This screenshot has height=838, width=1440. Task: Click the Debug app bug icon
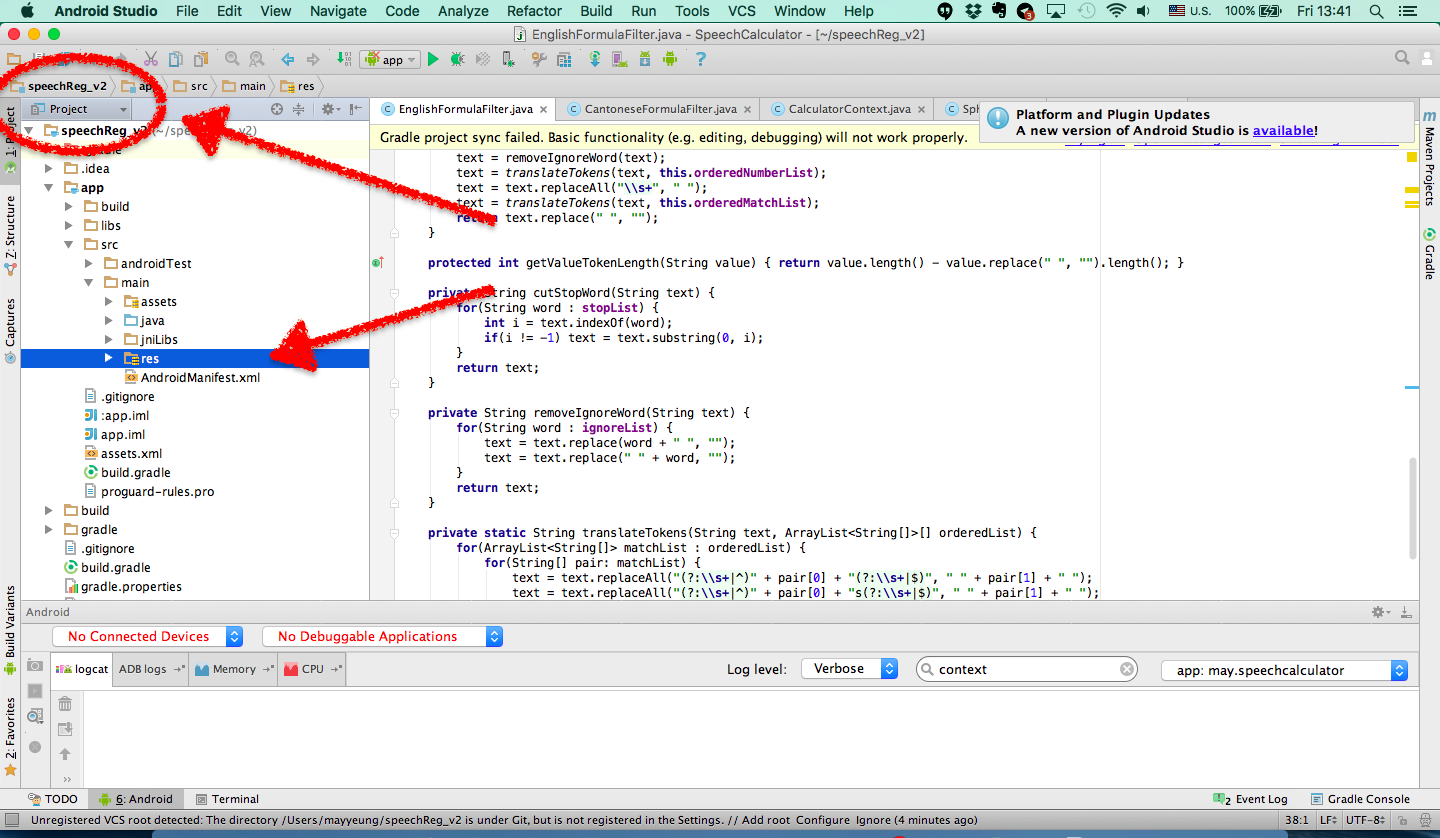[457, 60]
